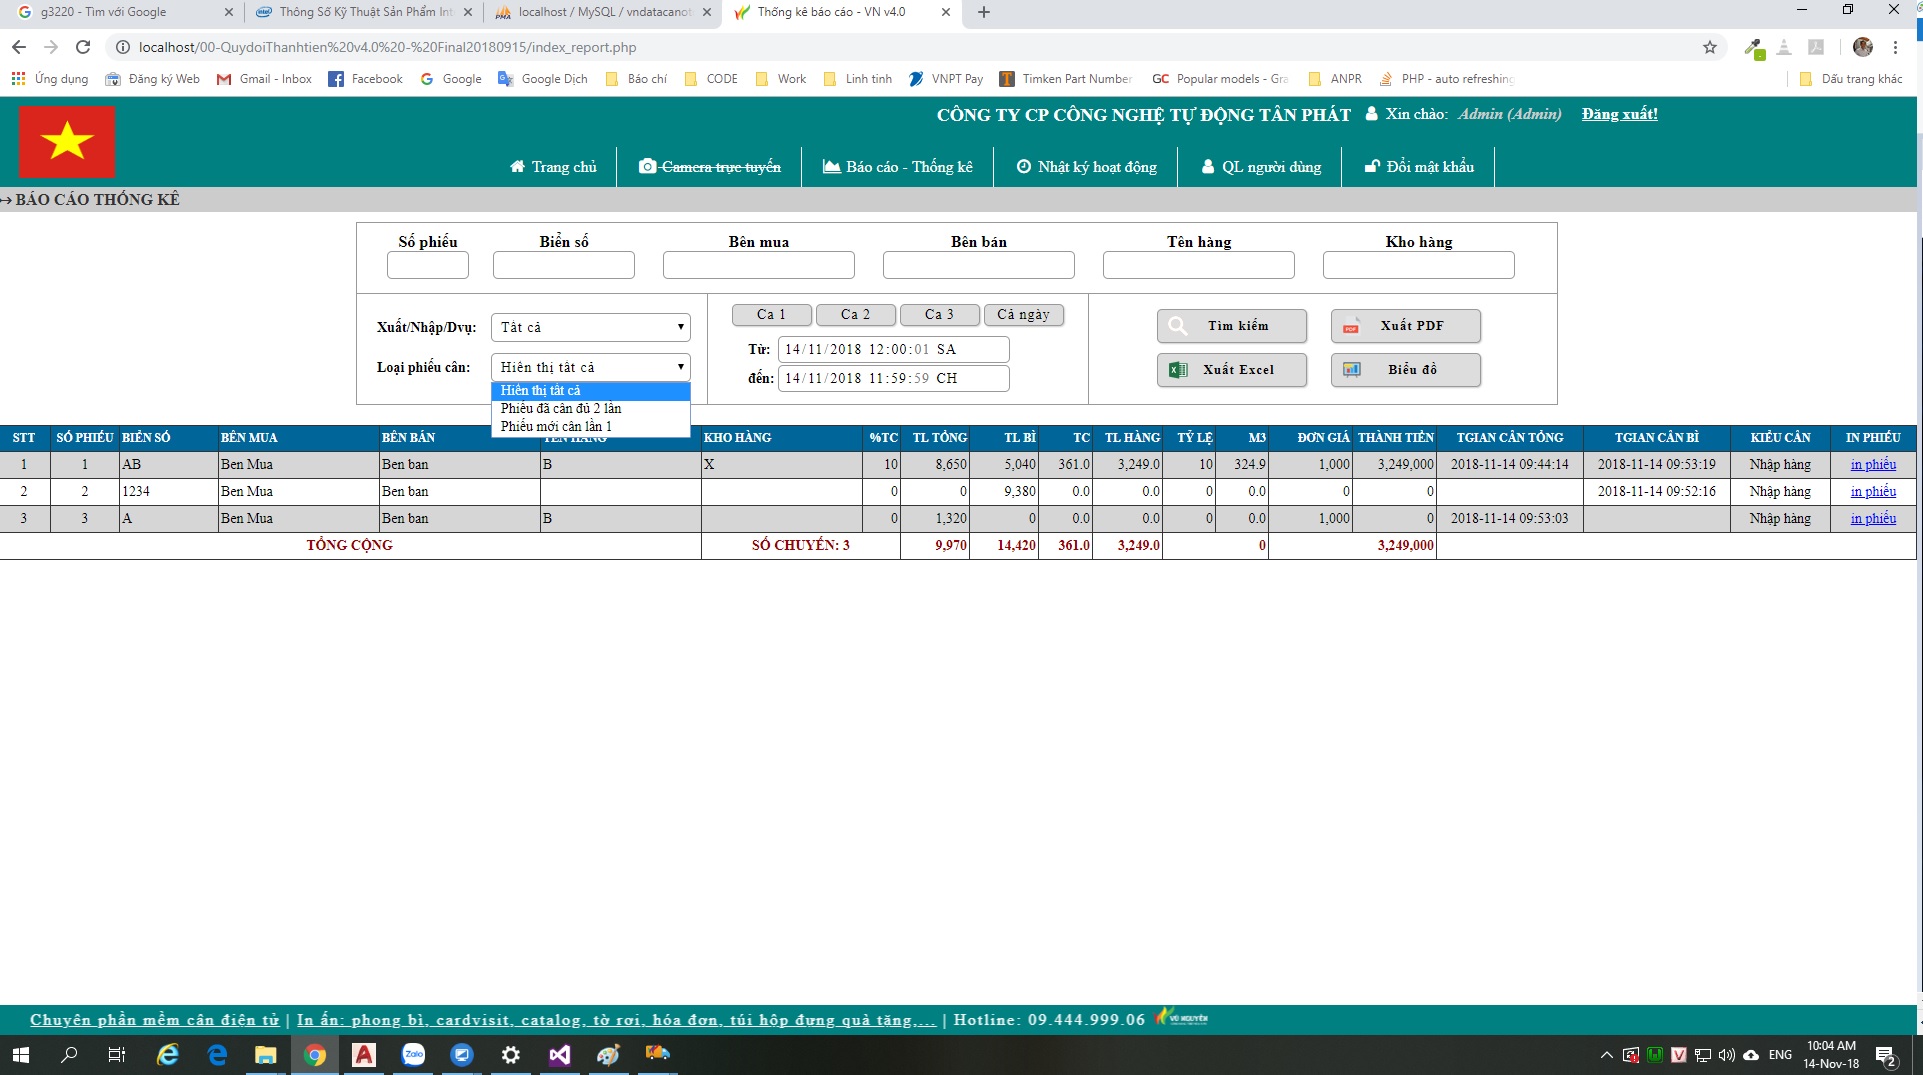Open Zalo from the taskbar
The width and height of the screenshot is (1923, 1075).
413,1055
